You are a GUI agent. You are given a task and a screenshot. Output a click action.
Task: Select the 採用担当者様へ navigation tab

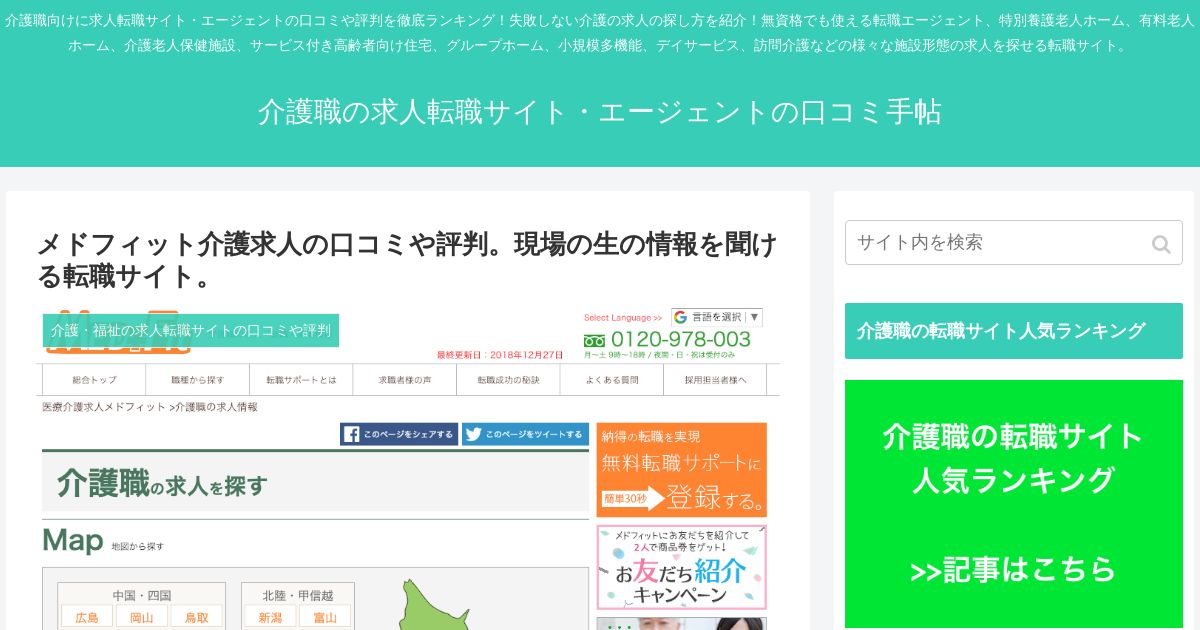[715, 380]
